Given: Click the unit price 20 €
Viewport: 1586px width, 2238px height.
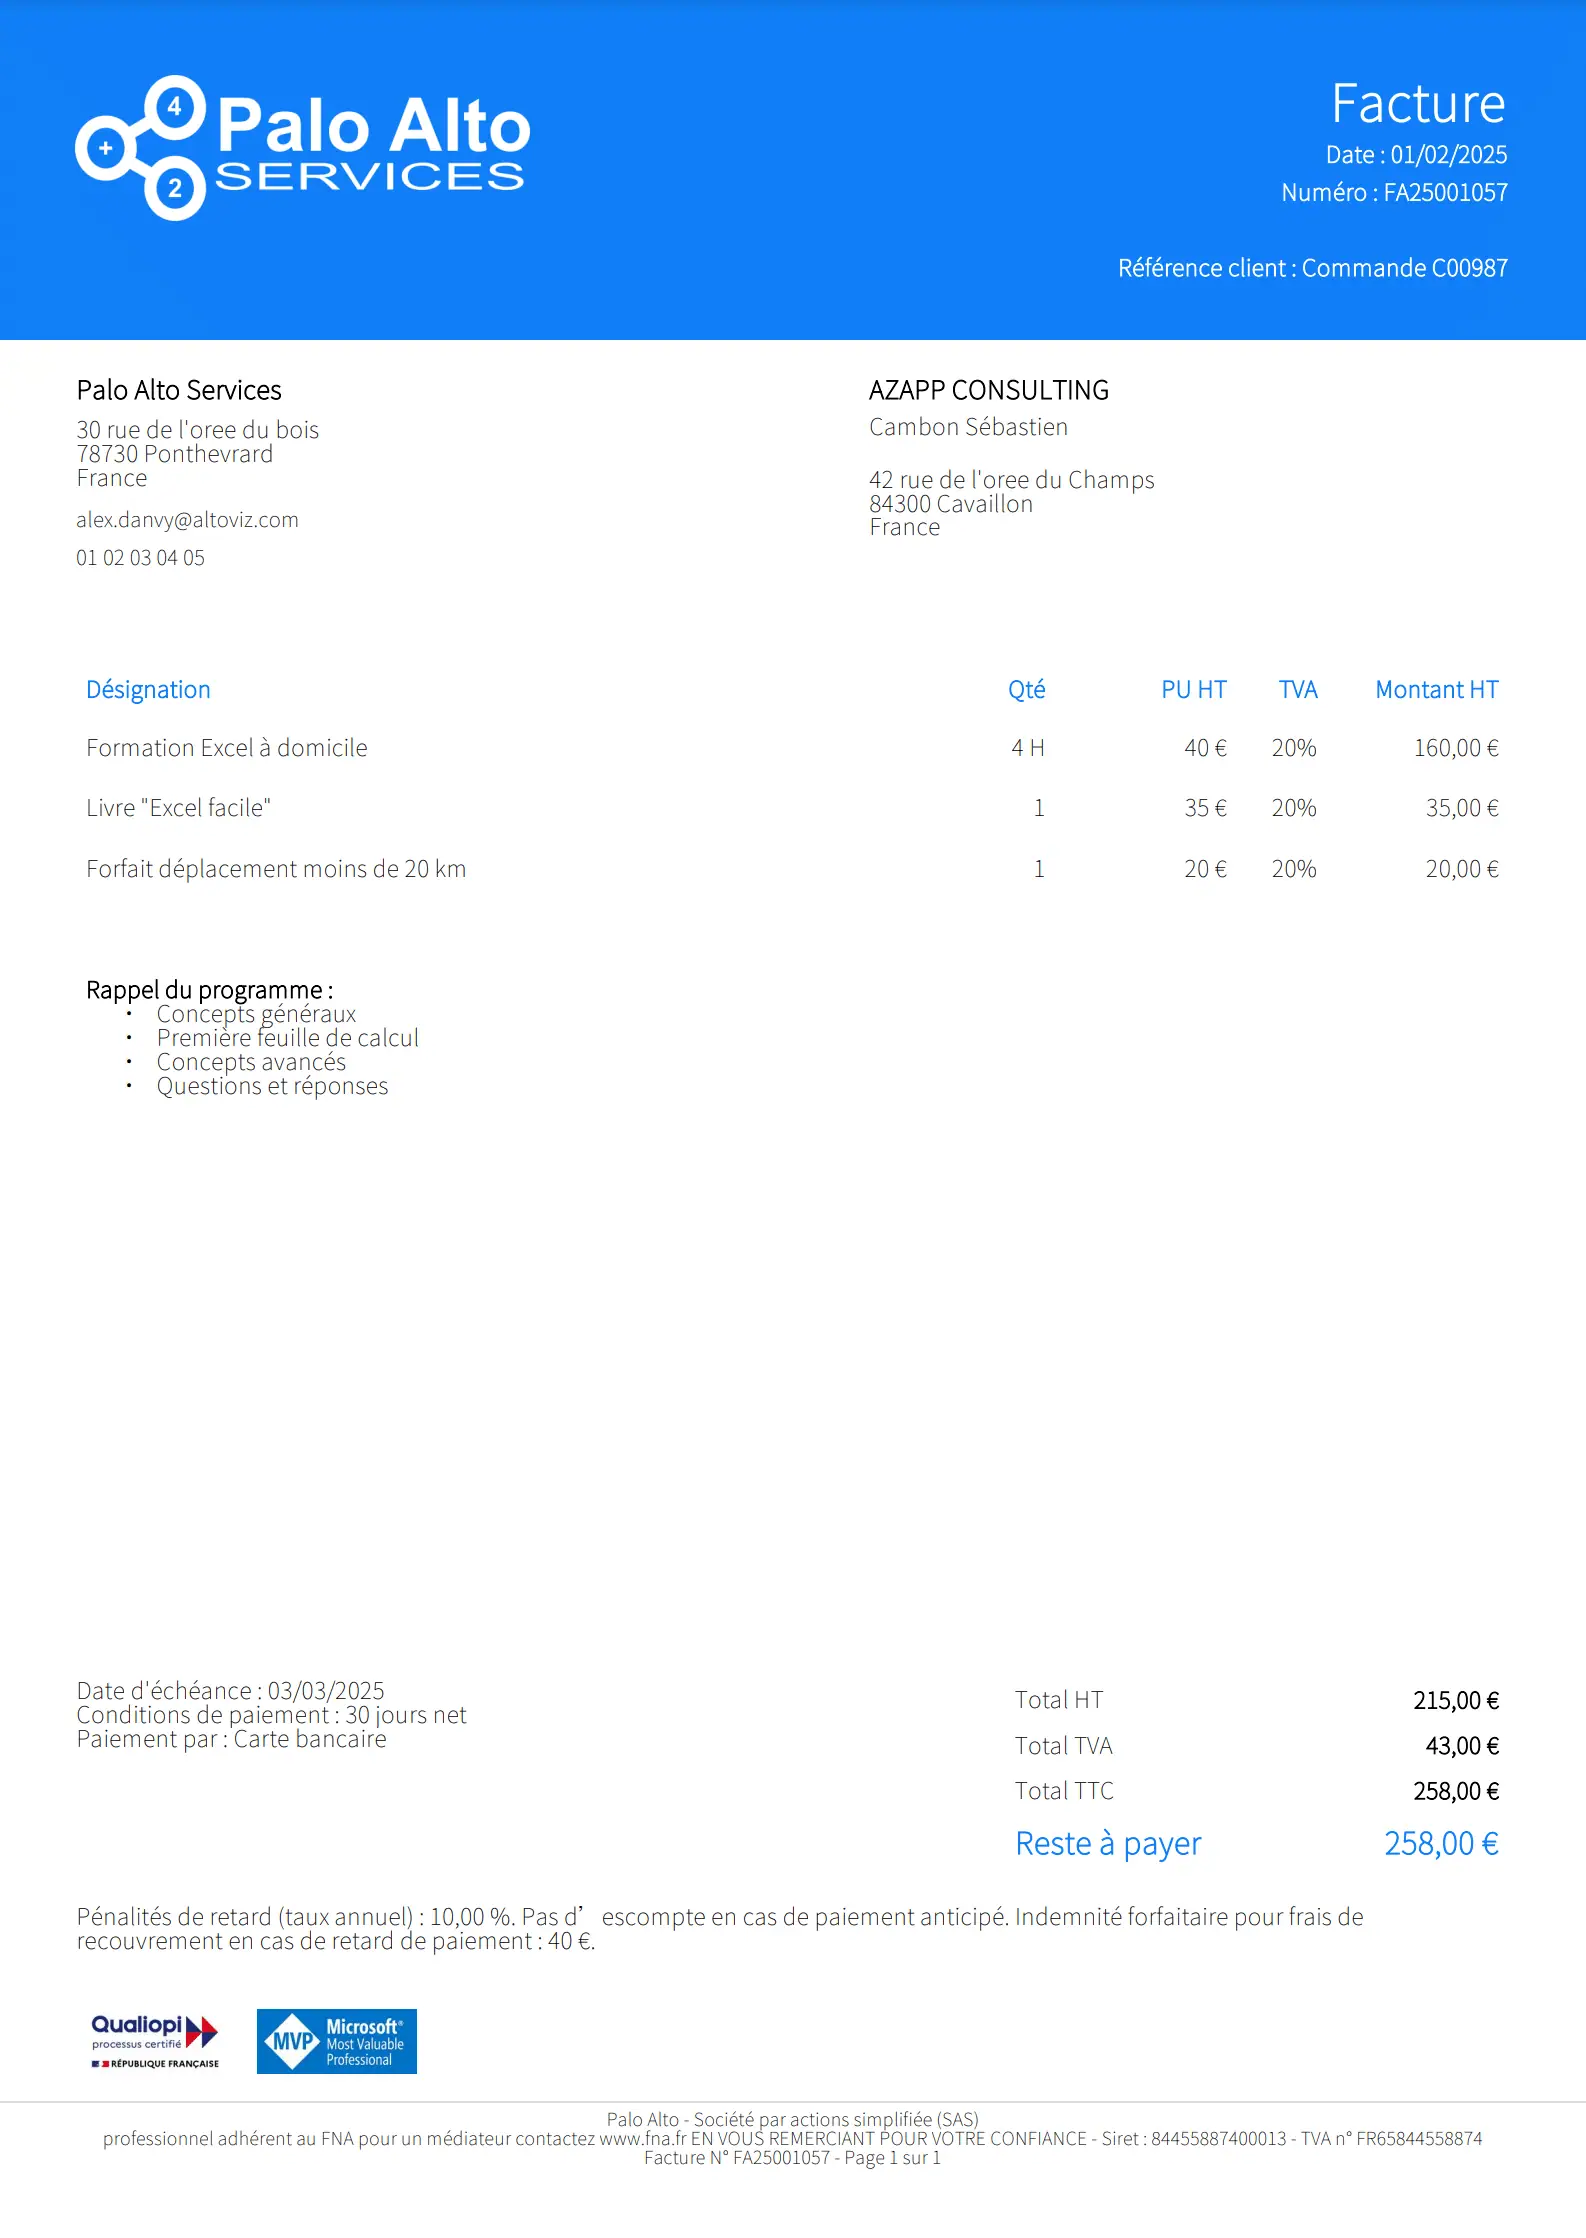Looking at the screenshot, I should [1205, 869].
